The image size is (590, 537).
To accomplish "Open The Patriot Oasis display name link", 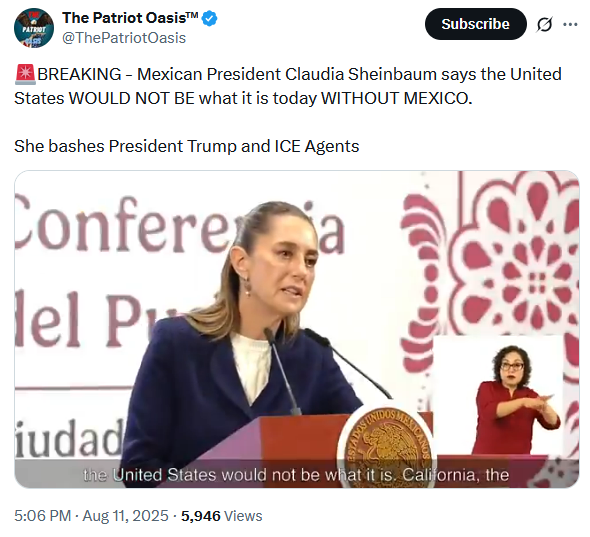I will [130, 18].
